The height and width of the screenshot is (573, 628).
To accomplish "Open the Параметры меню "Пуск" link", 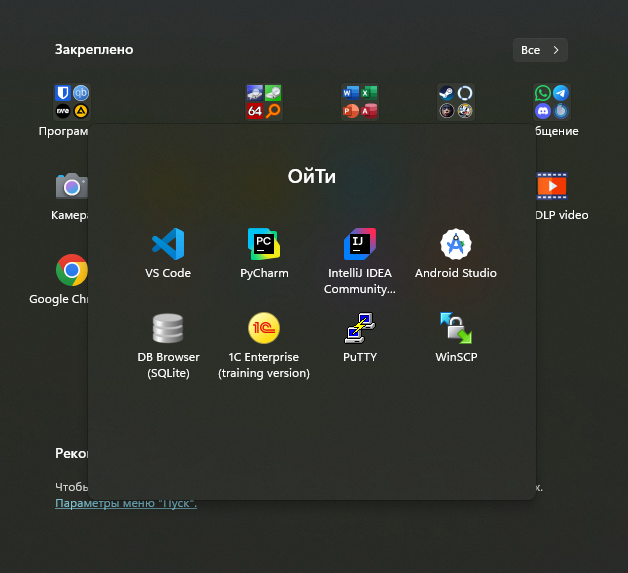I will pyautogui.click(x=126, y=503).
